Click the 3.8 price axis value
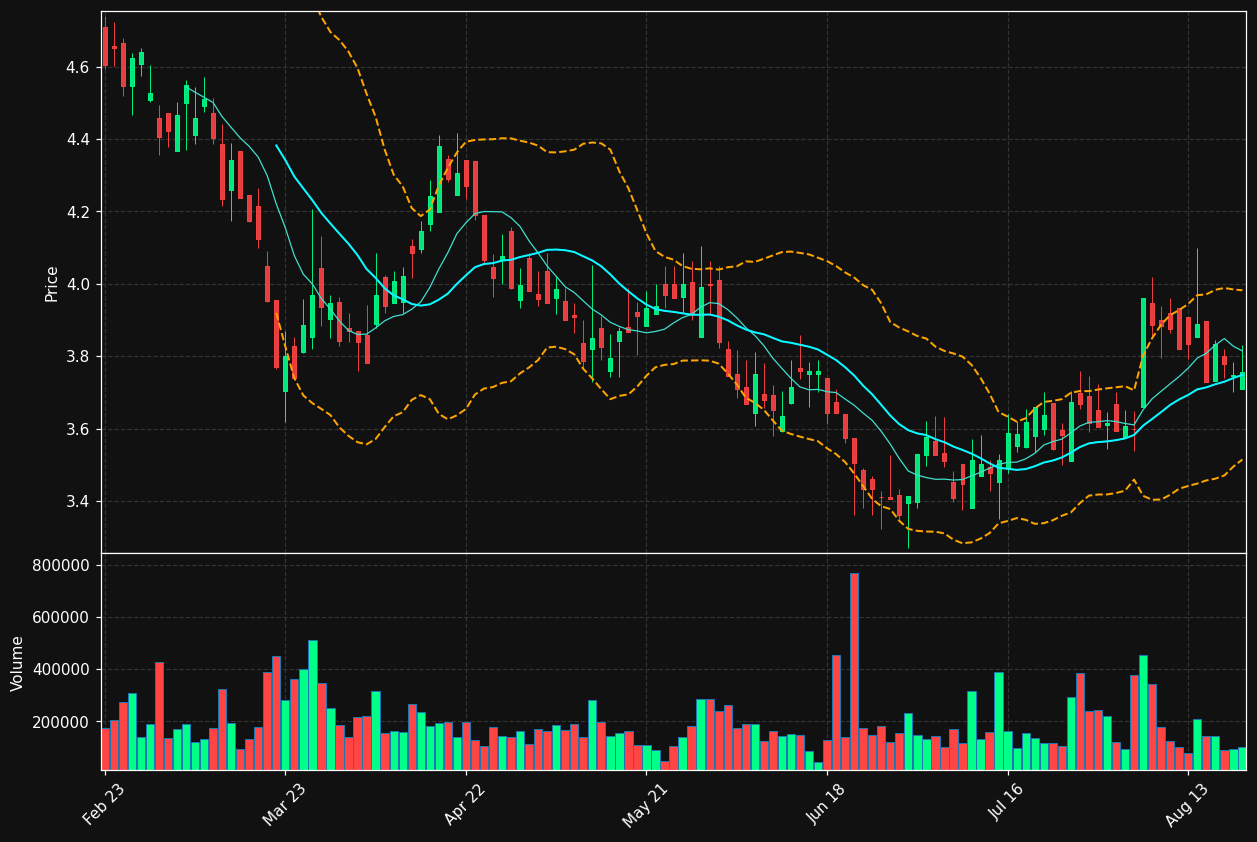This screenshot has height=842, width=1257. (78, 357)
